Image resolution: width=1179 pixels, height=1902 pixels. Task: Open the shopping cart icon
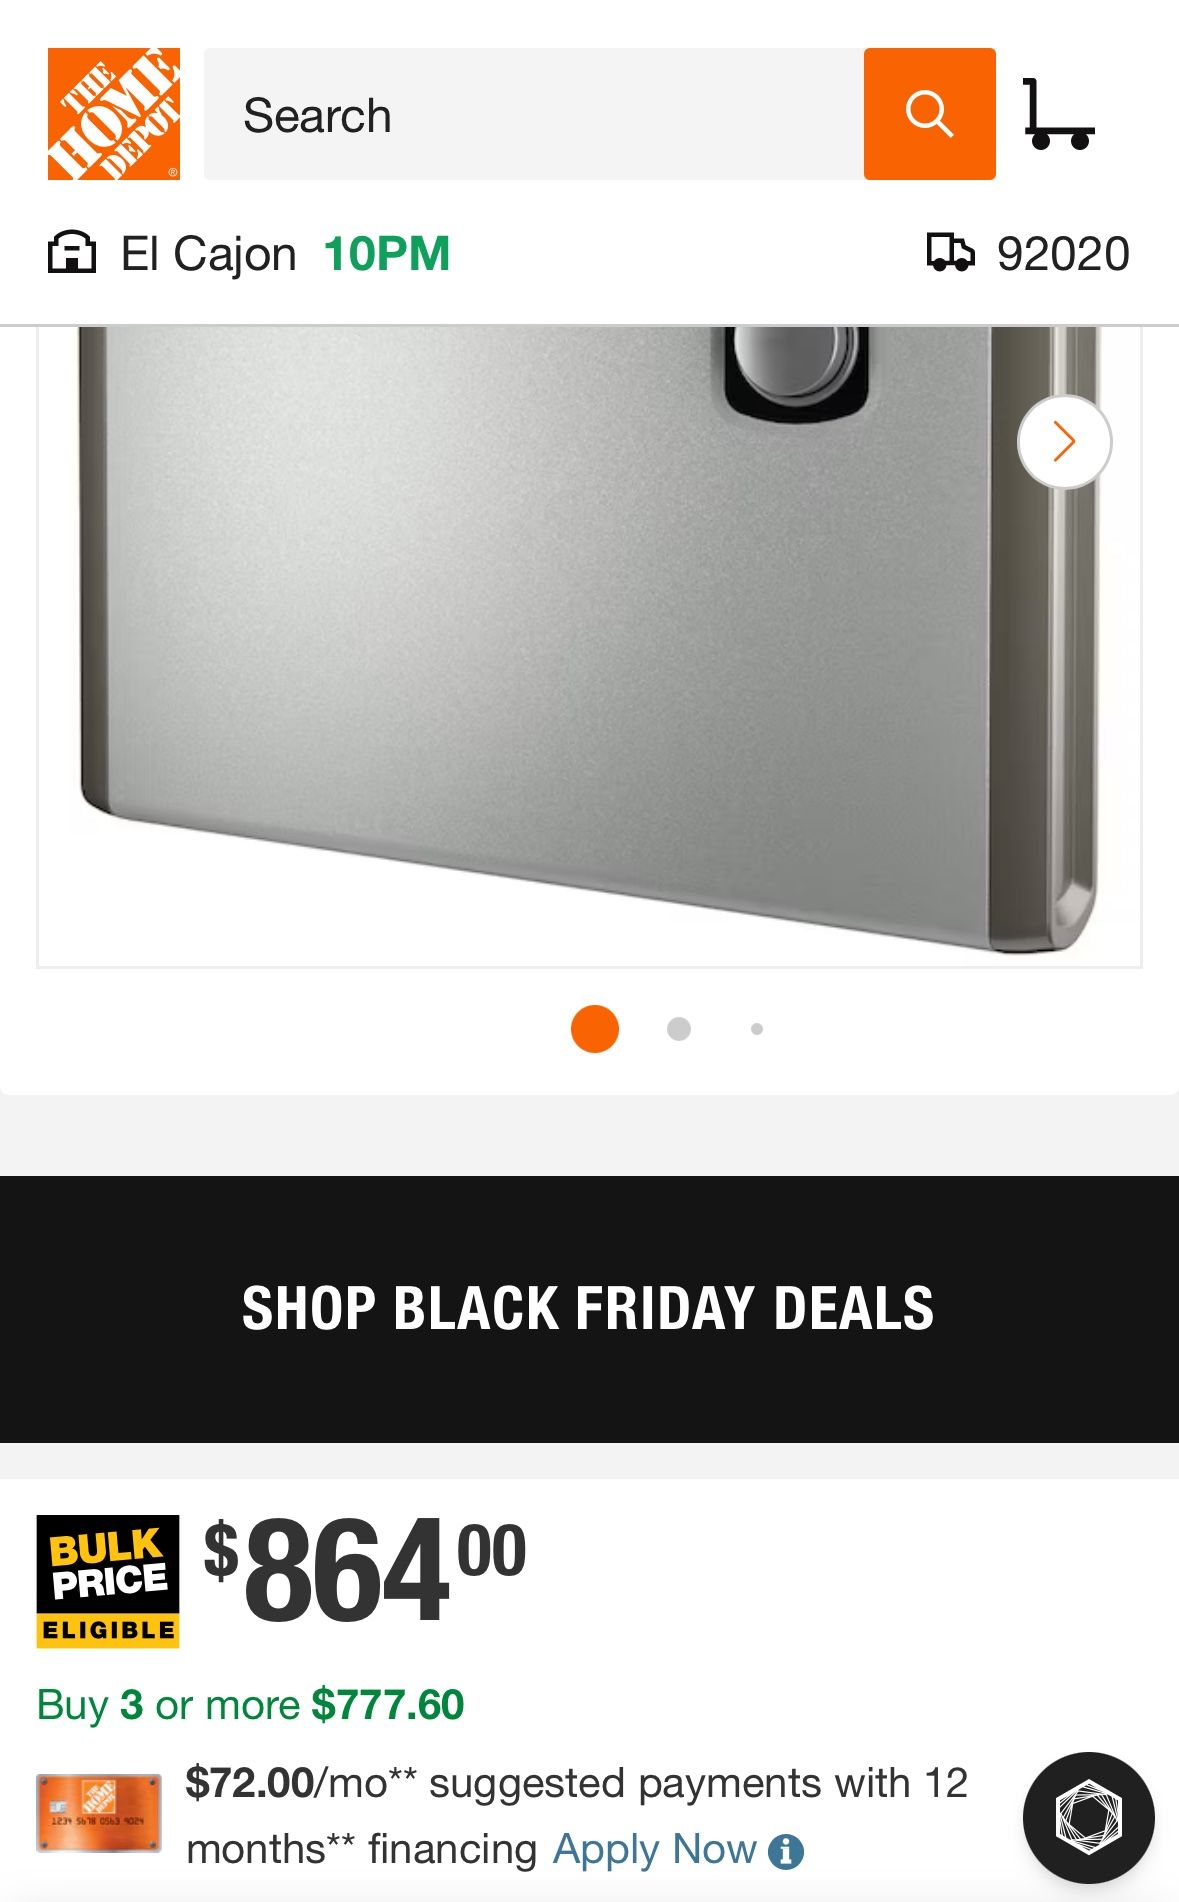1059,114
